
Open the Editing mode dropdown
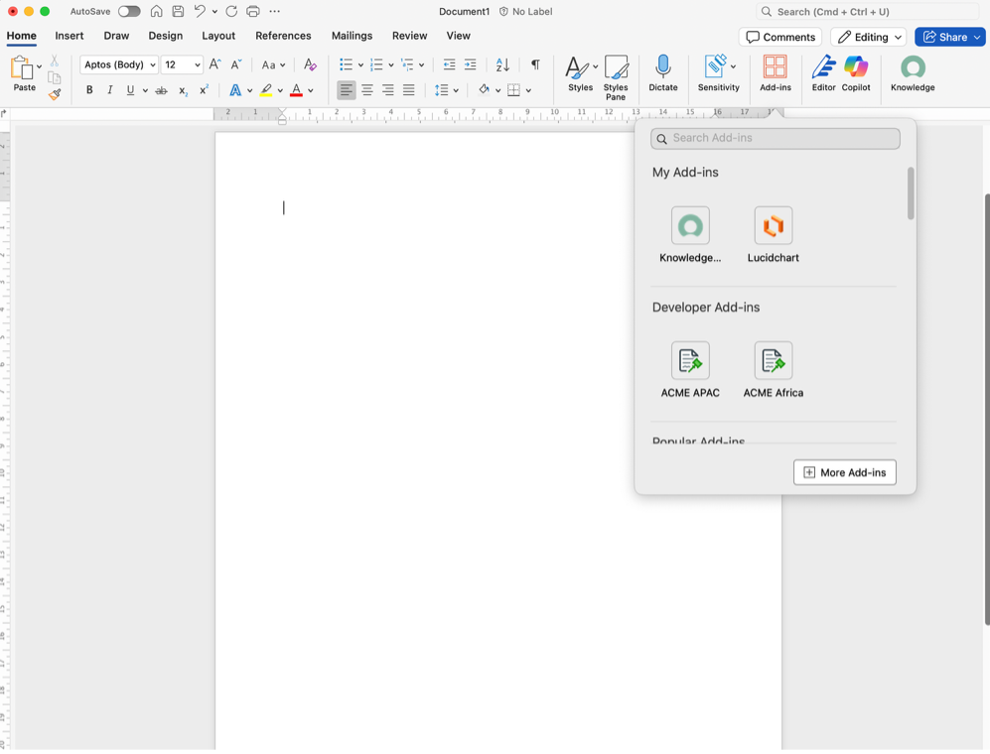[868, 36]
